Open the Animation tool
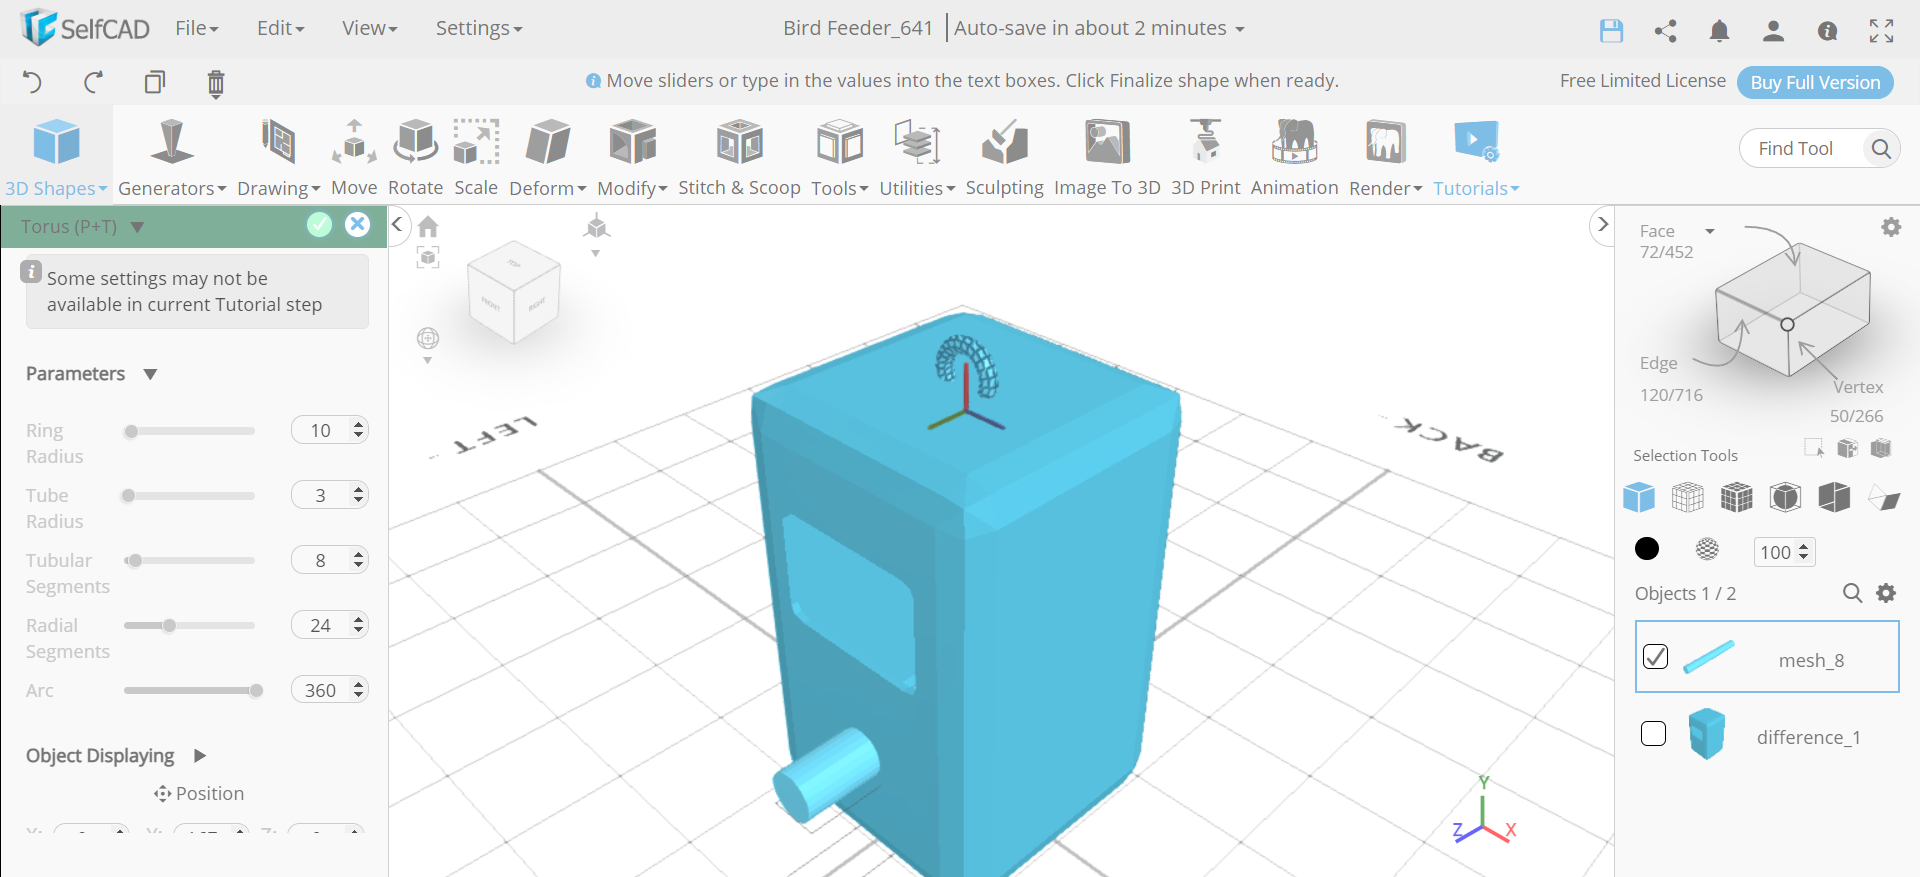The image size is (1920, 877). coord(1294,158)
